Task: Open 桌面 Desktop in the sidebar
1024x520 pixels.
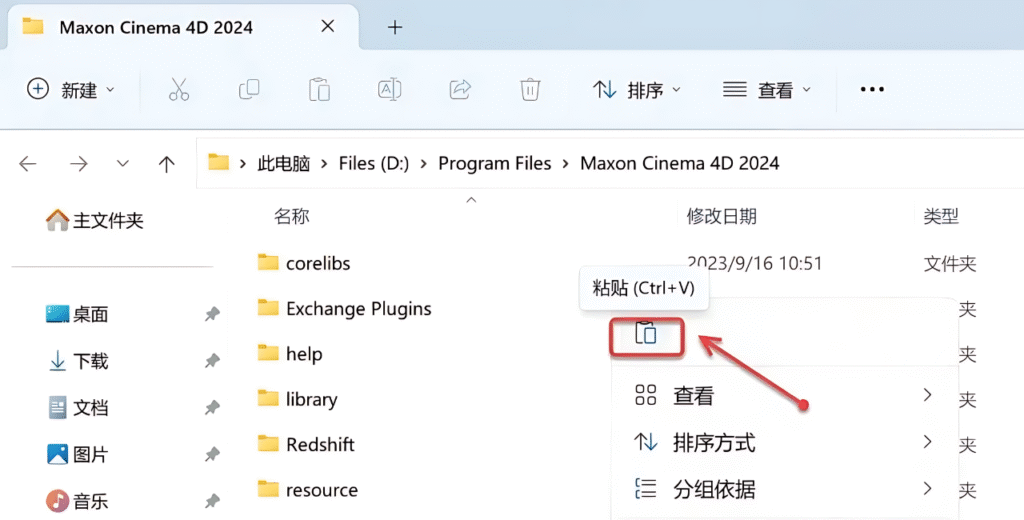Action: point(77,314)
